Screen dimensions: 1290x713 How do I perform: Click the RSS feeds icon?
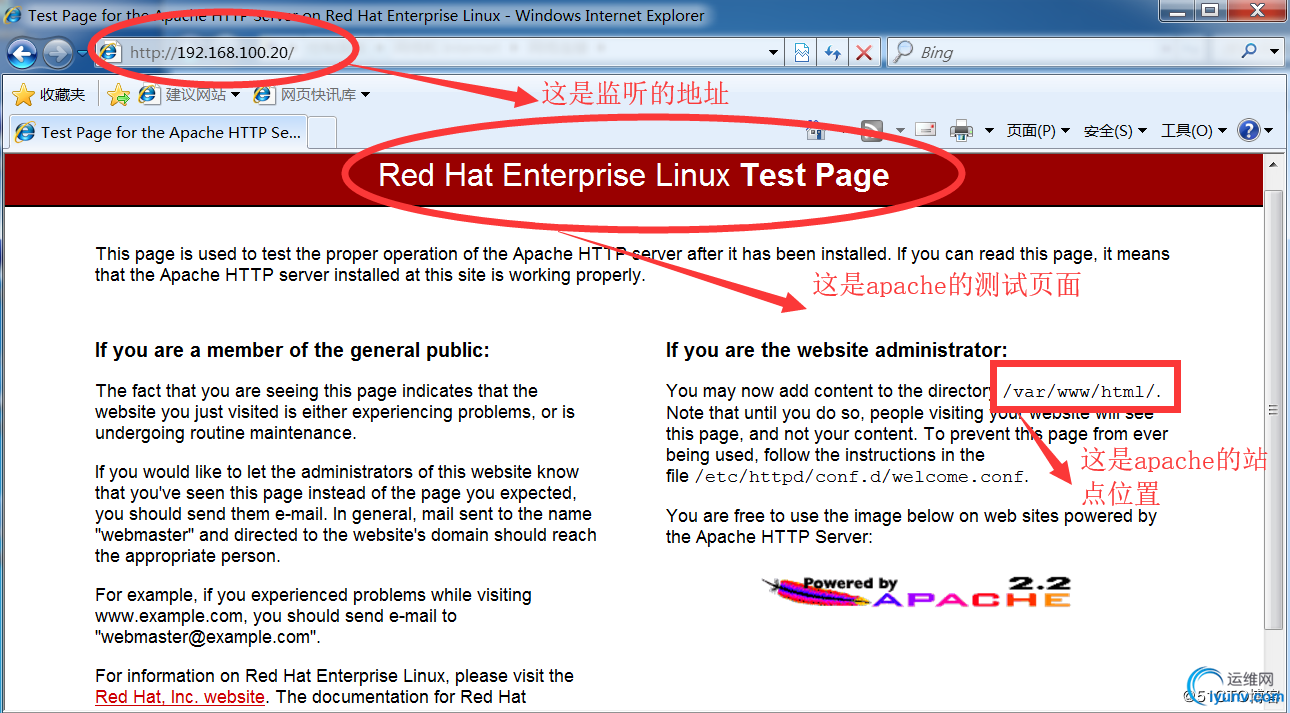[x=872, y=130]
